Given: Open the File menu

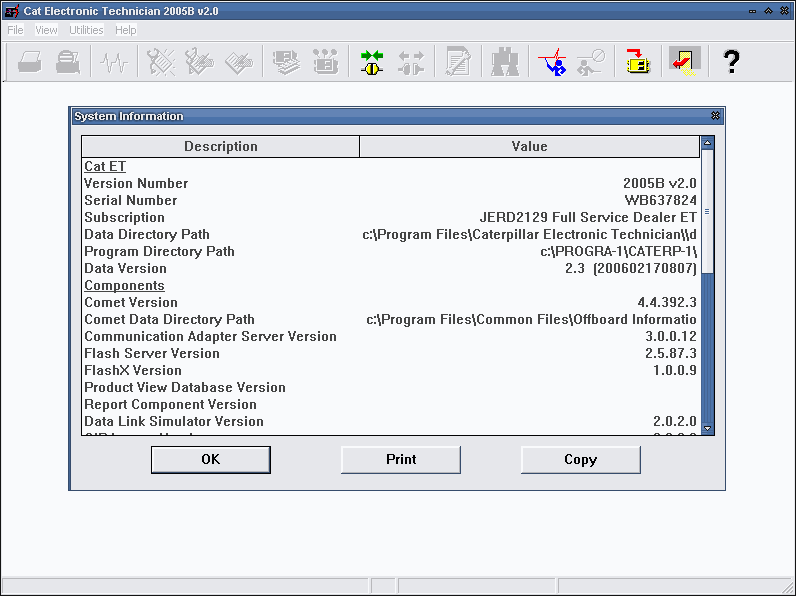Looking at the screenshot, I should click(x=15, y=30).
